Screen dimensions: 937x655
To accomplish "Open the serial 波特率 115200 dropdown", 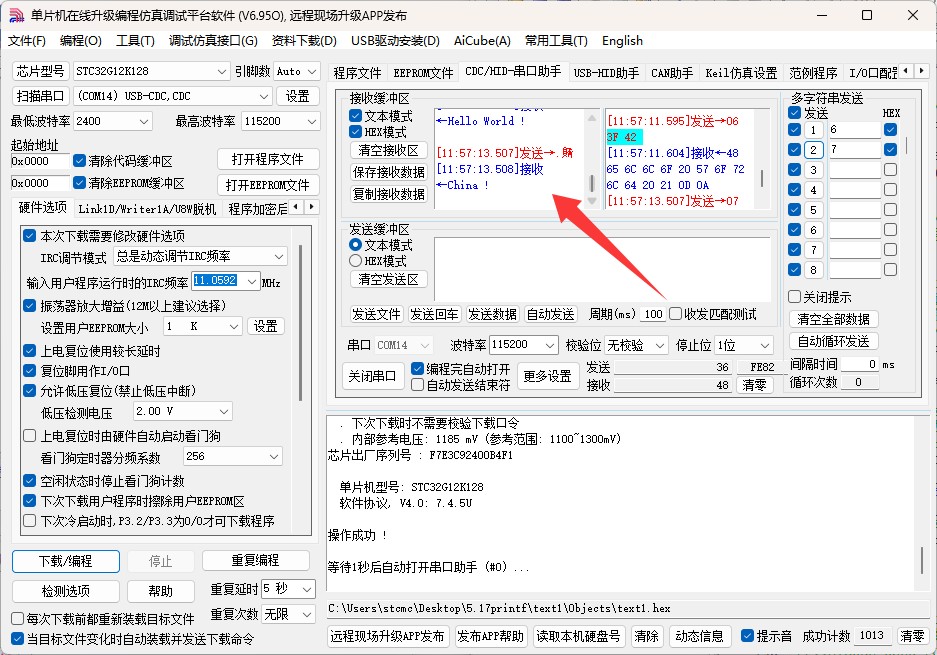I will (550, 345).
